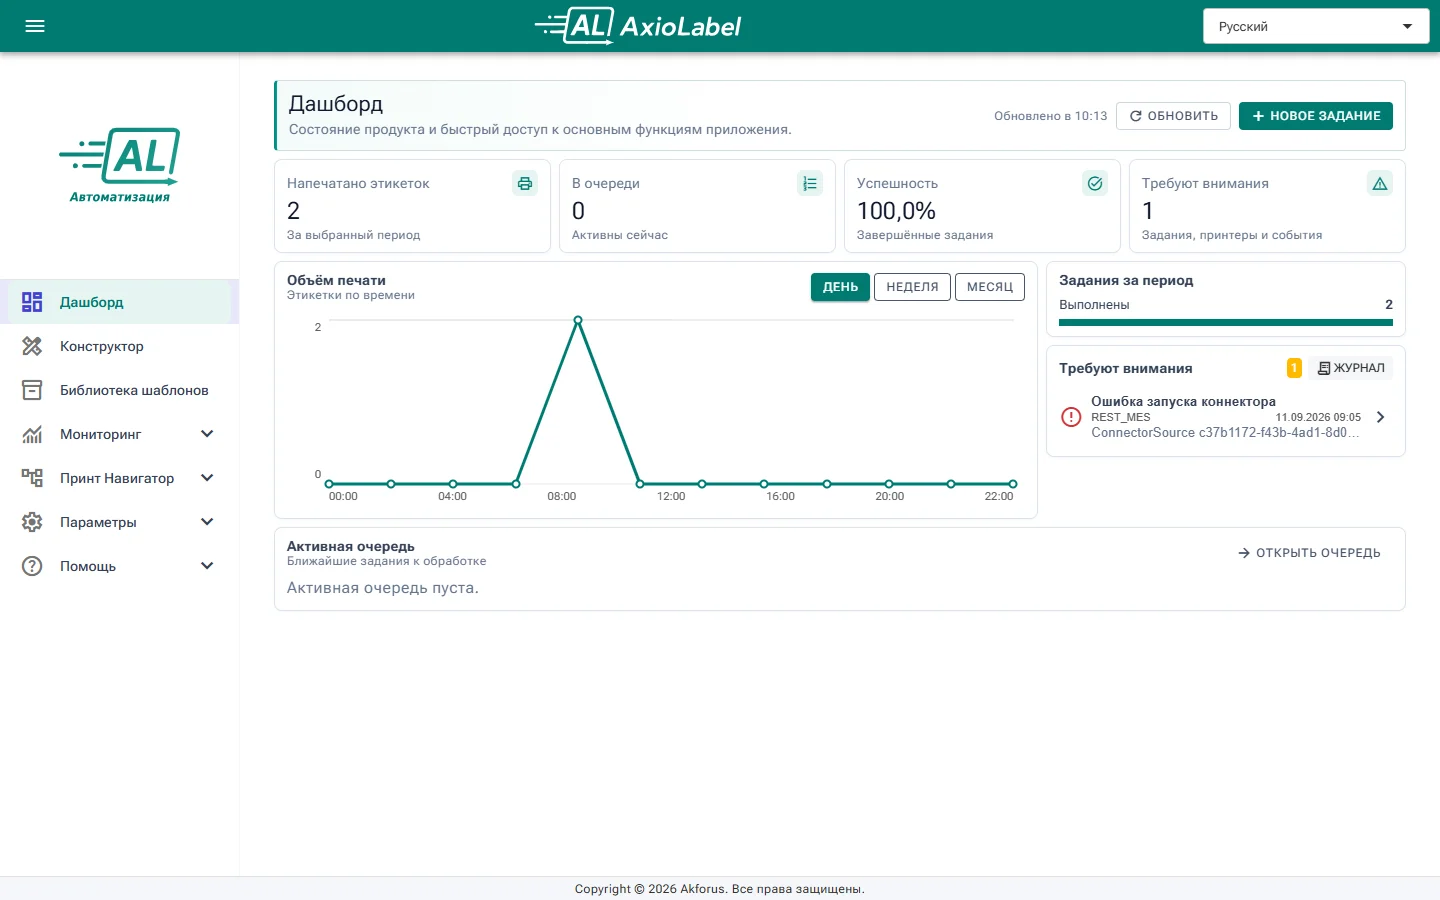1440x900 pixels.
Task: Click the Выполнены green progress bar
Action: [x=1226, y=322]
